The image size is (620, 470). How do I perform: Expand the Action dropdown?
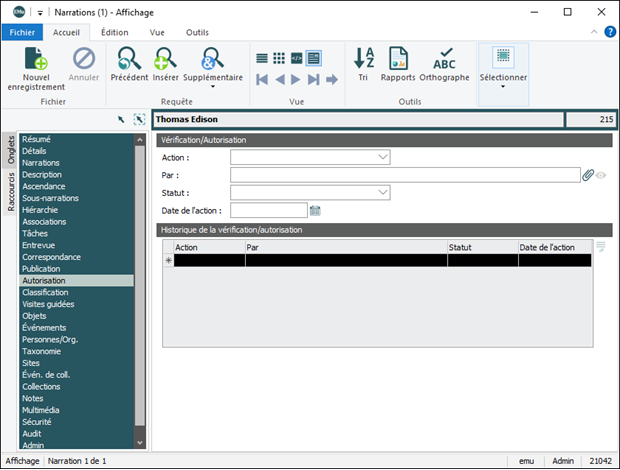(383, 157)
